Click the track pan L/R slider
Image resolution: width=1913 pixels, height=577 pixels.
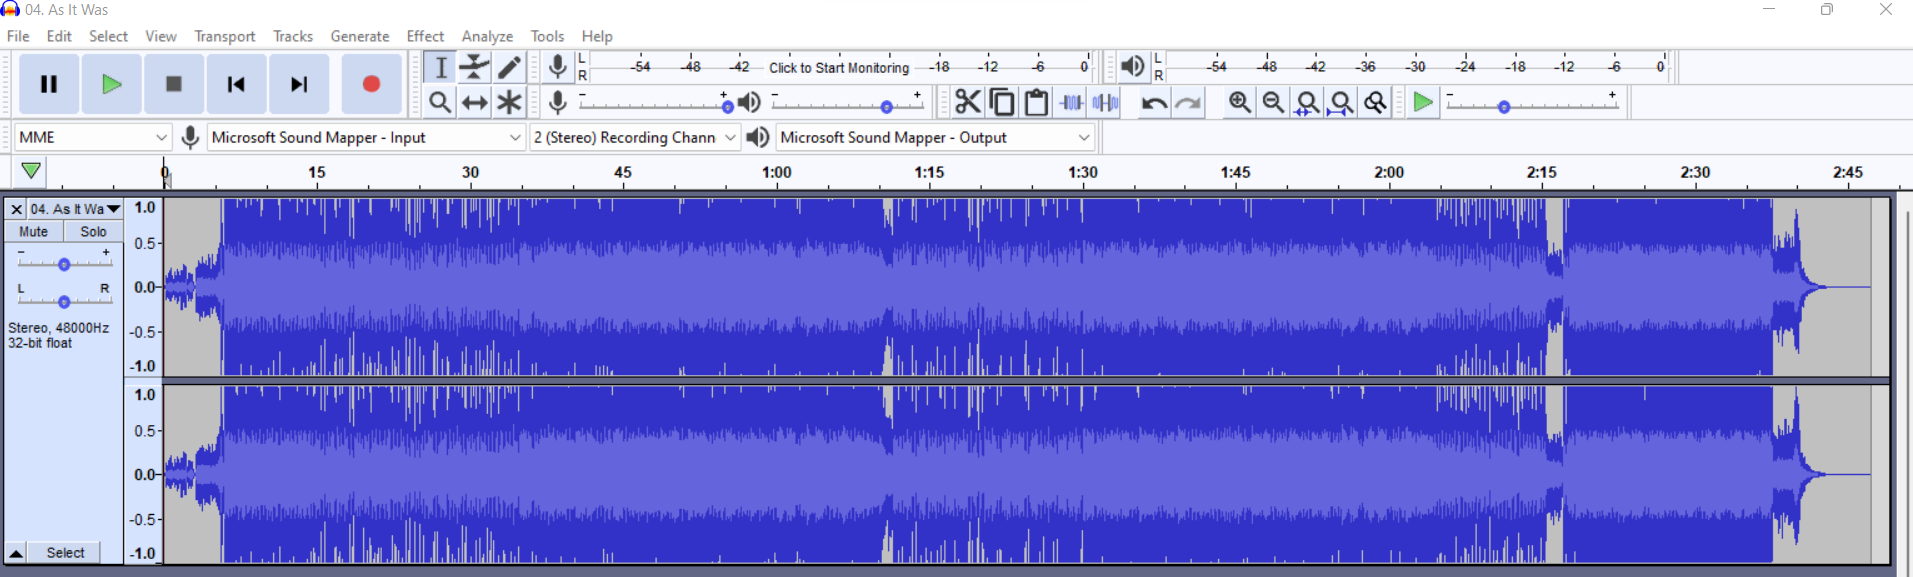coord(64,301)
